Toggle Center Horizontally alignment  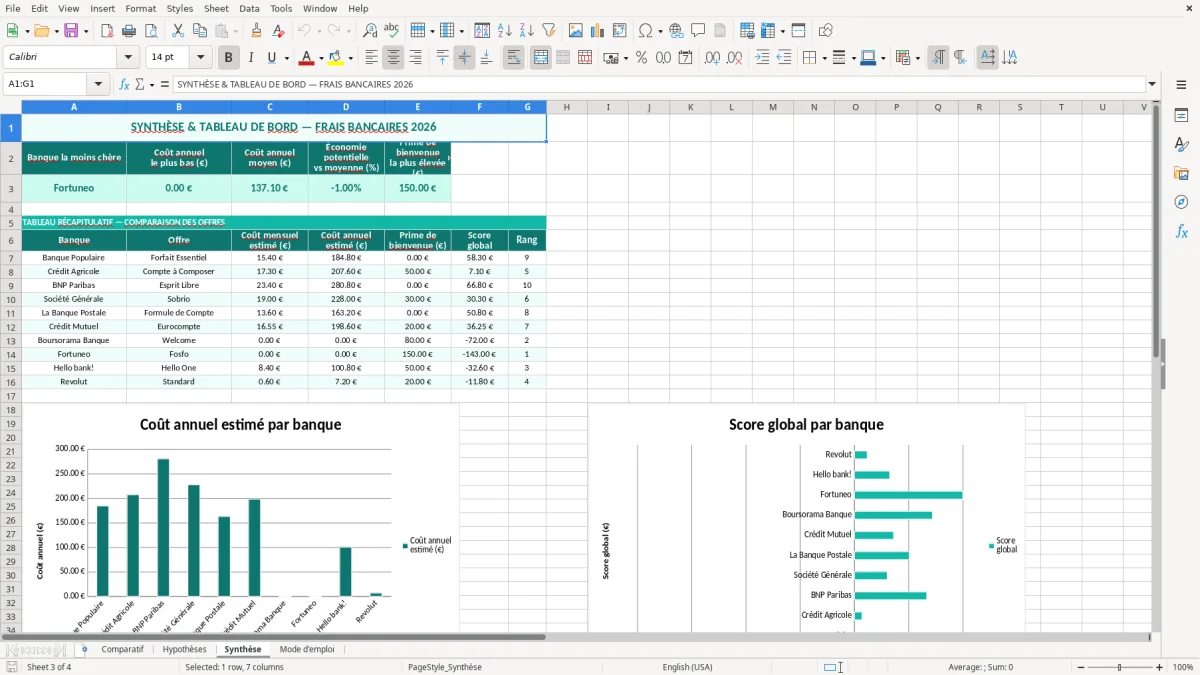coord(393,58)
